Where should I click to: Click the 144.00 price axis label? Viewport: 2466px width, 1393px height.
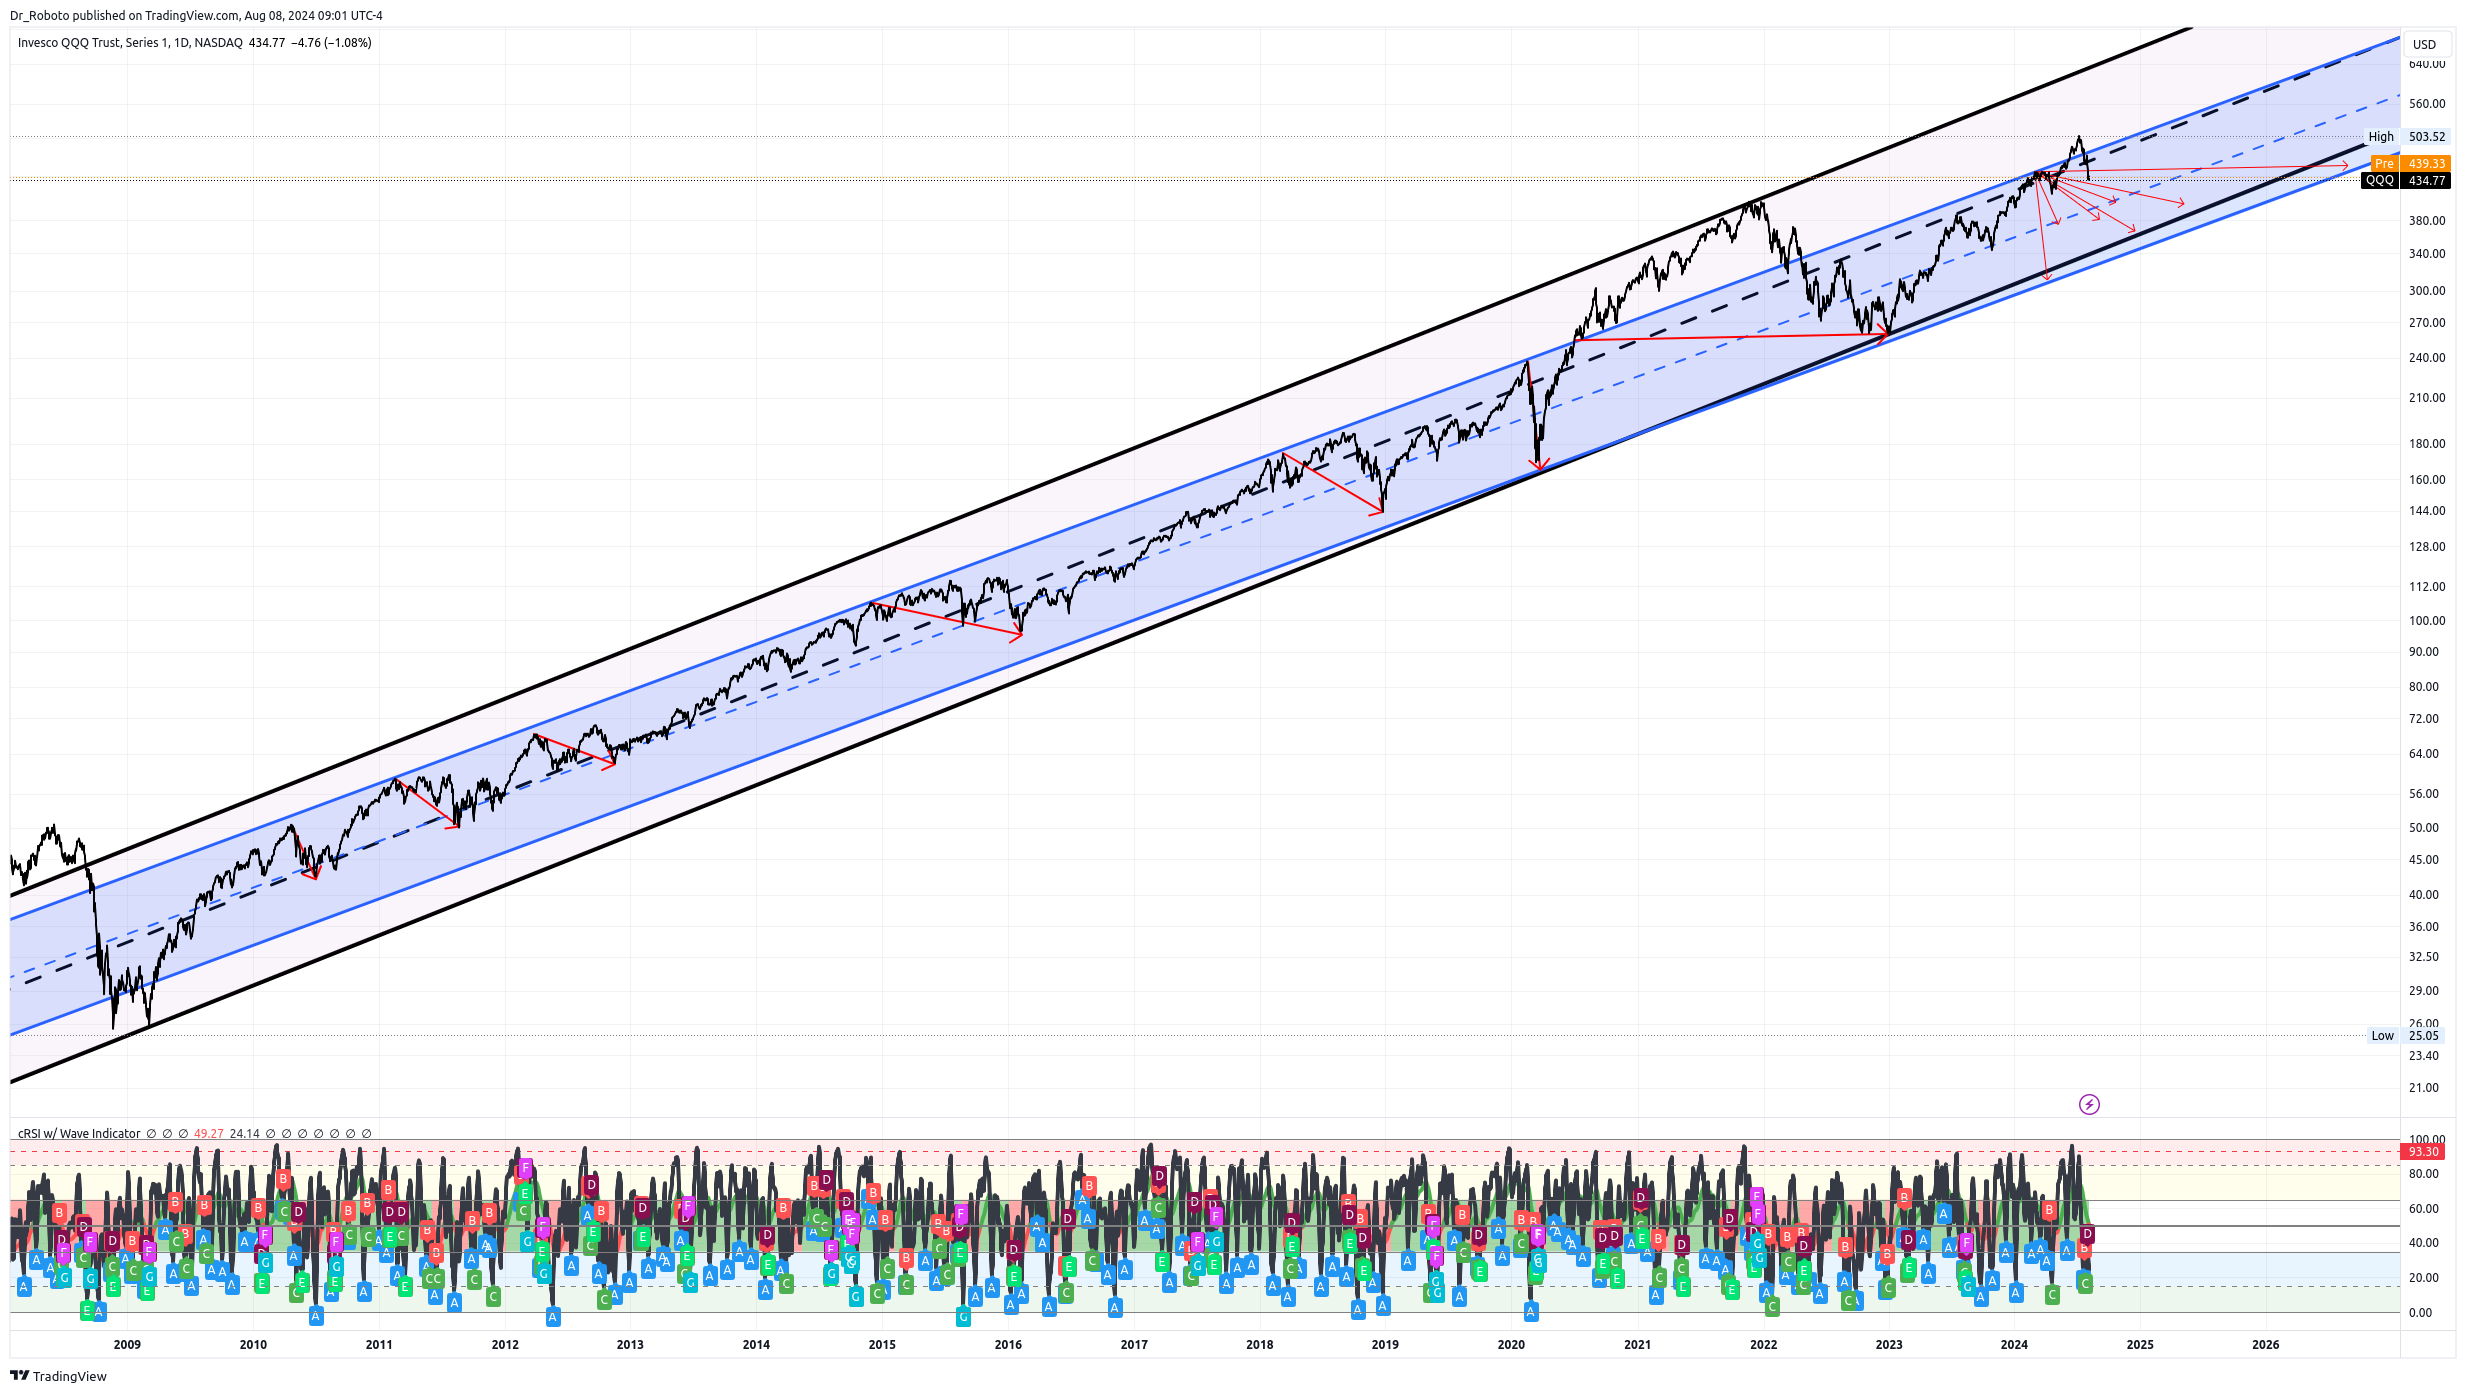pos(2427,510)
